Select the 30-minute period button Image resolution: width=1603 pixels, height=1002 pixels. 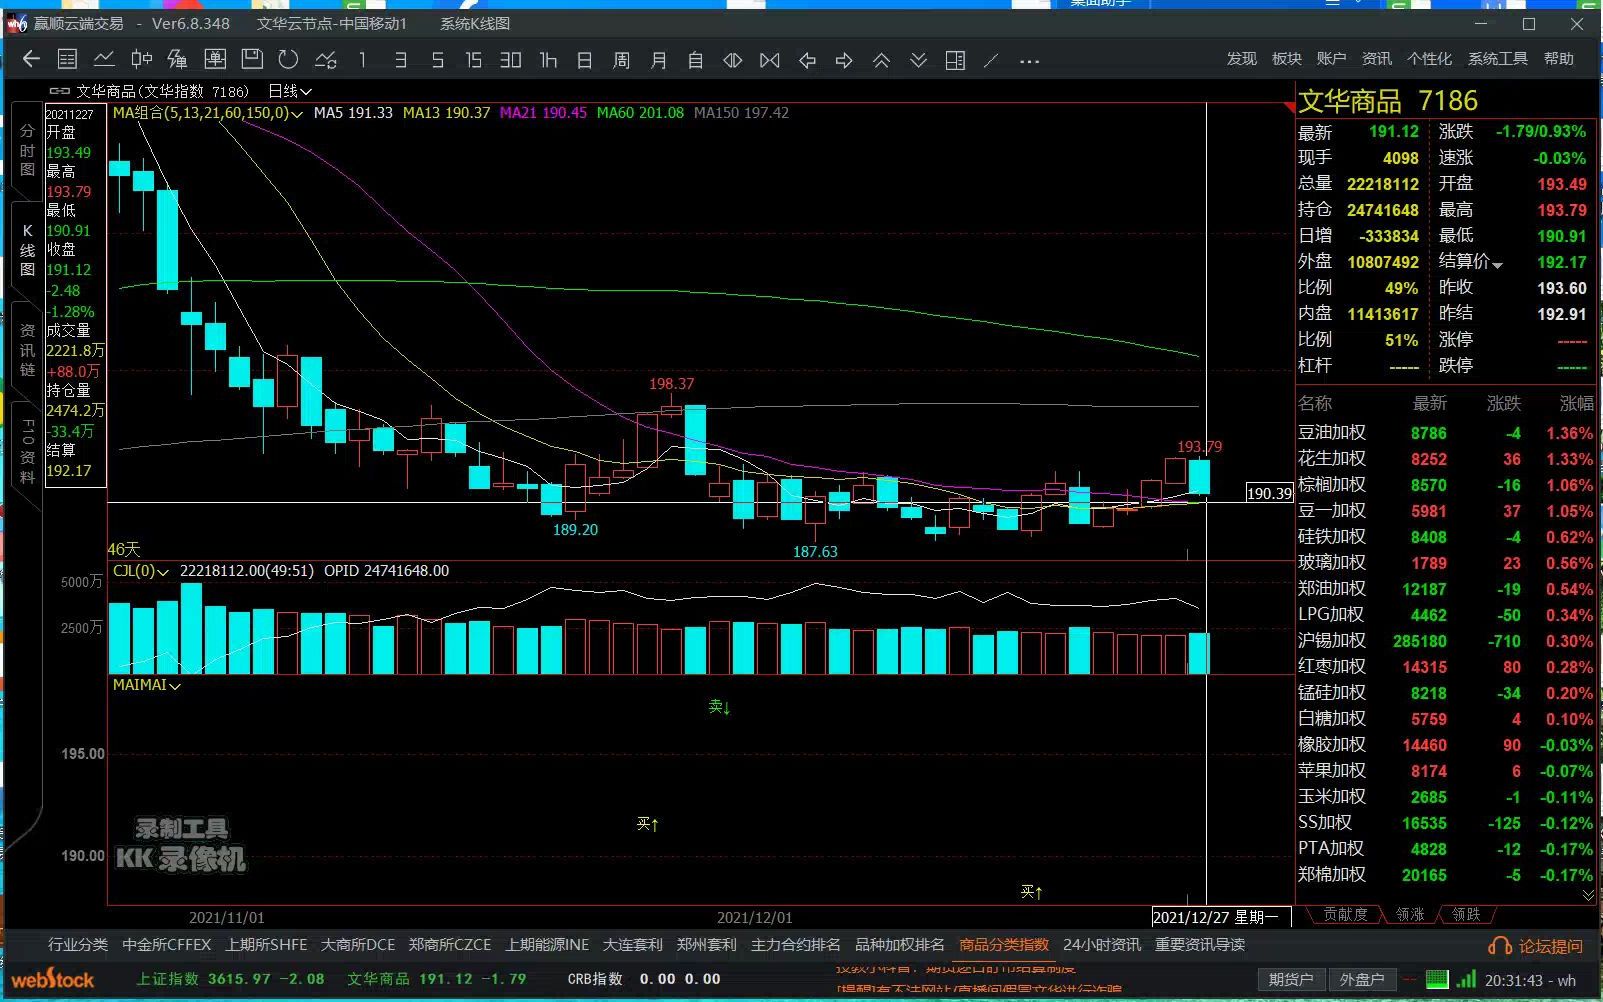[x=510, y=60]
